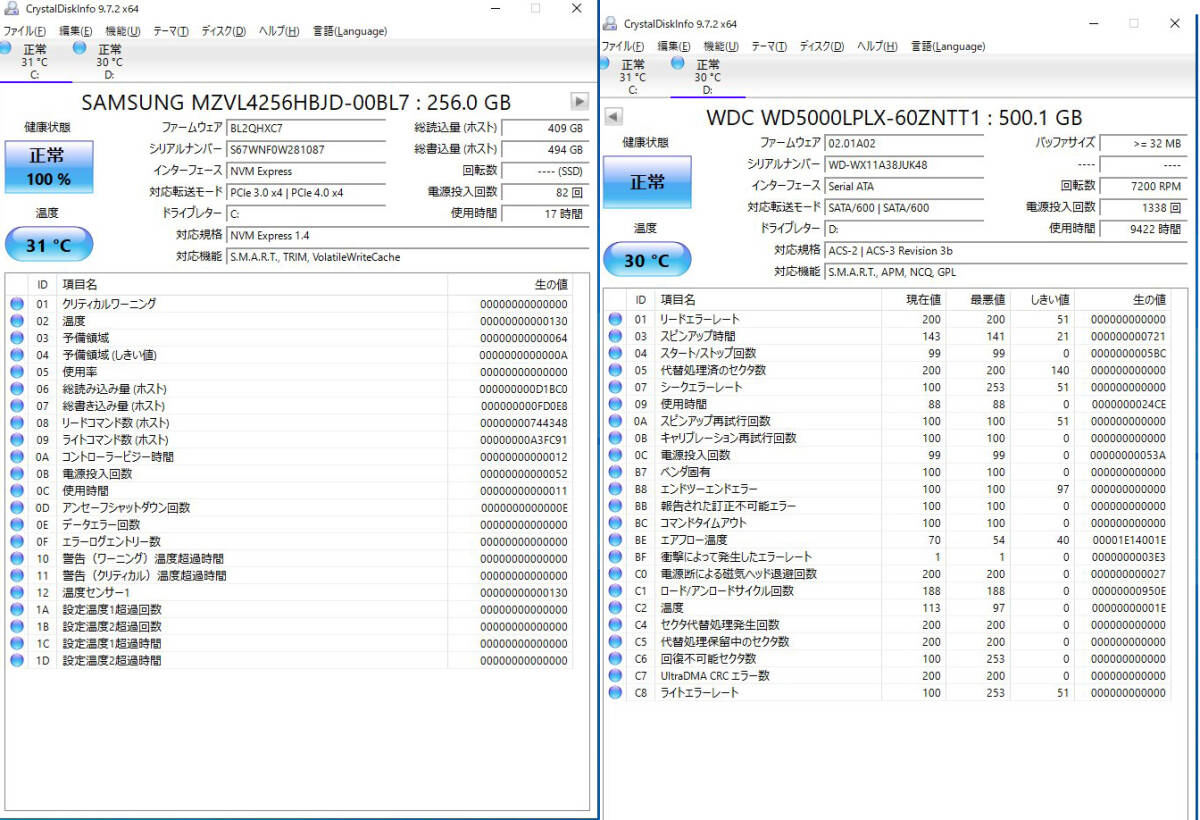Click status icon for リードエラーレート row
Screen dimensions: 1200x820
[x=615, y=319]
